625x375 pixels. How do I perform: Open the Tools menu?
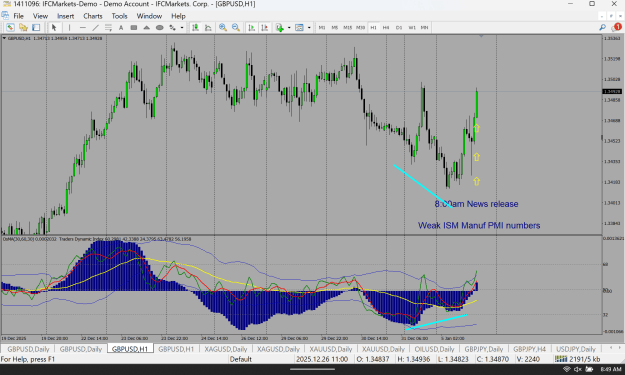pos(119,16)
